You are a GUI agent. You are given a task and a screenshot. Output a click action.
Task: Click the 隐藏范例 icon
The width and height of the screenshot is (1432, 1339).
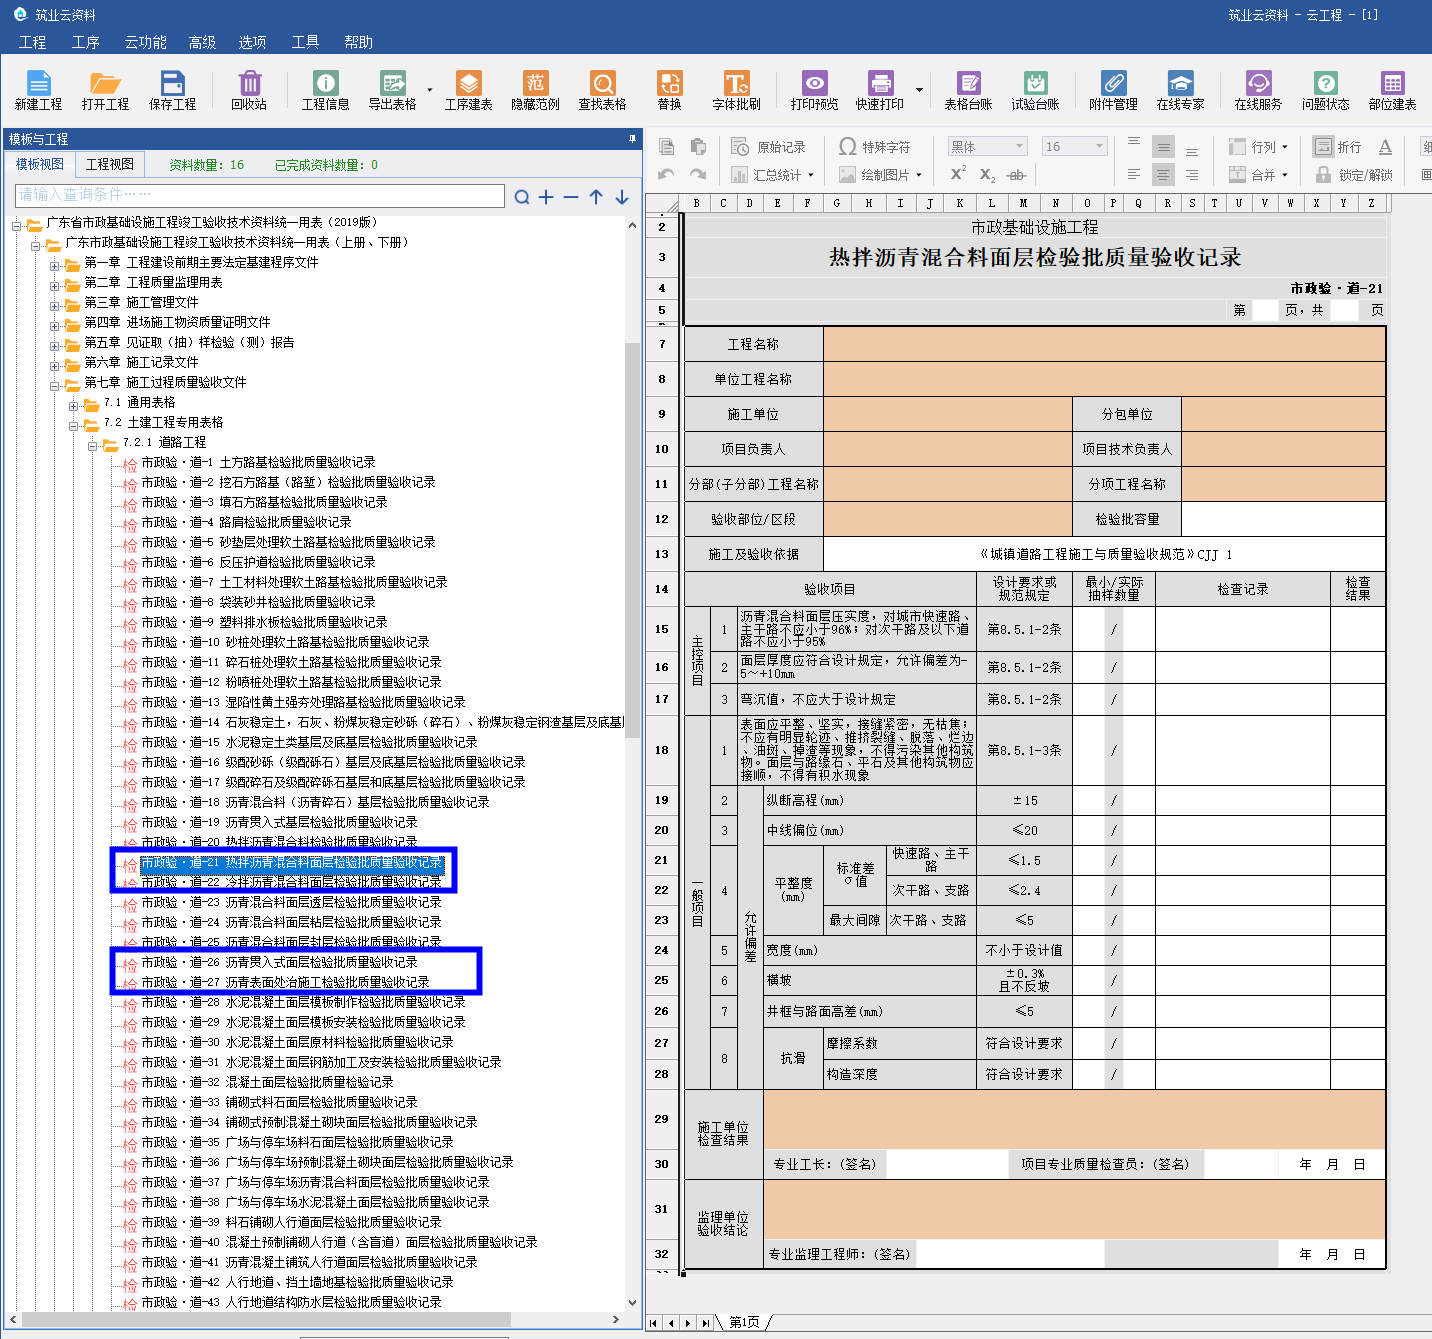535,90
